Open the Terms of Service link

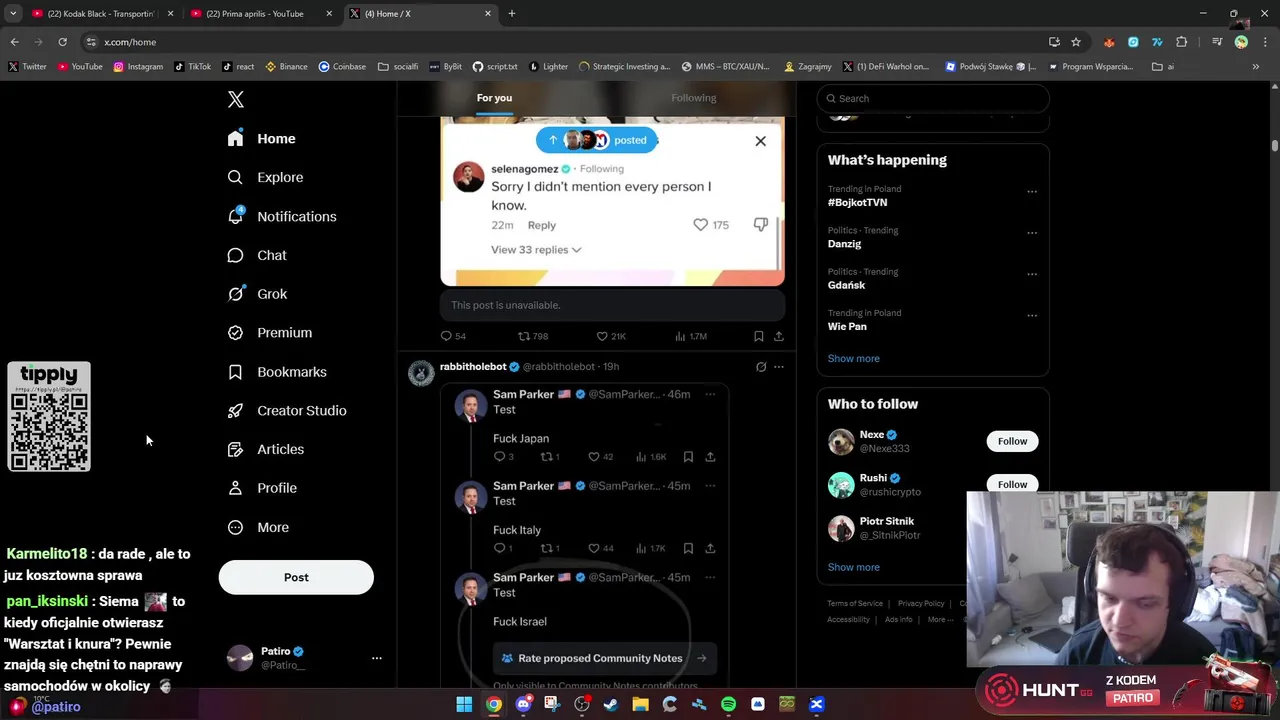[x=855, y=603]
